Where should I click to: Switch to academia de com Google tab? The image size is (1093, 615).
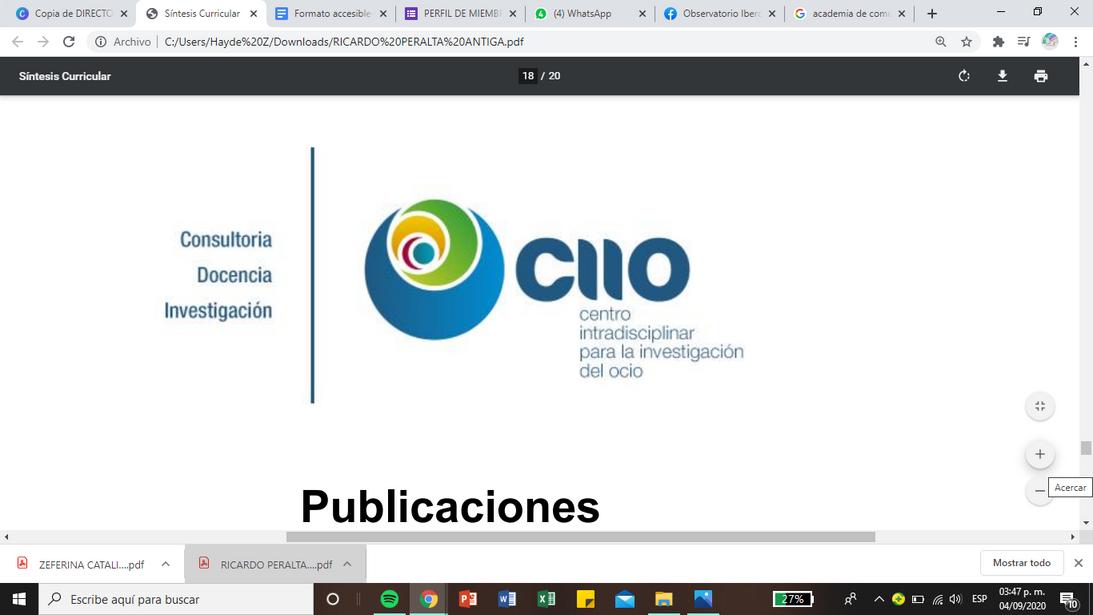pyautogui.click(x=849, y=13)
